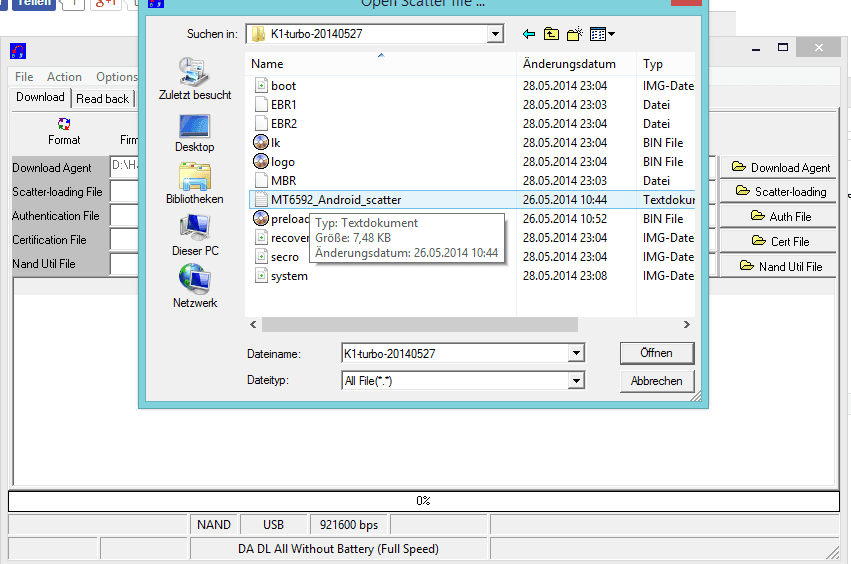Open Bibliotheken in places bar

(x=195, y=183)
